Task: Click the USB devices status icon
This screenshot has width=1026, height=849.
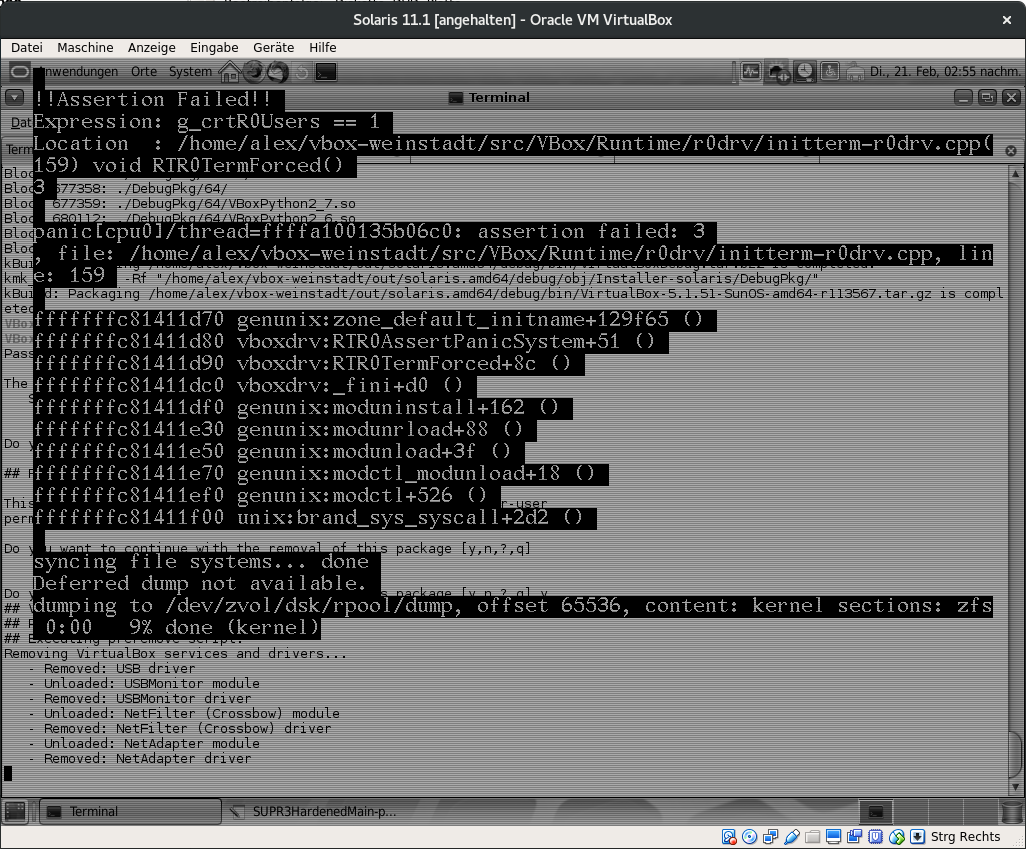Action: pos(792,837)
